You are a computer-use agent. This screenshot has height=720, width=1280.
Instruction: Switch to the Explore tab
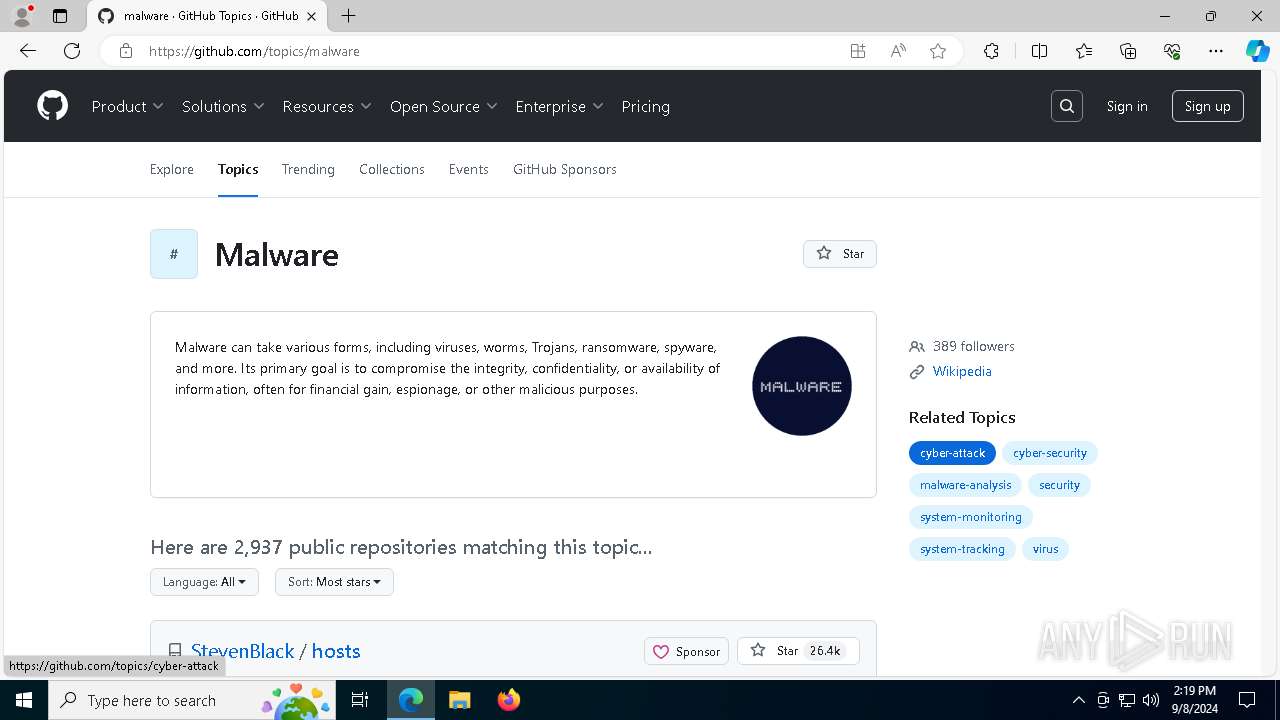point(172,169)
